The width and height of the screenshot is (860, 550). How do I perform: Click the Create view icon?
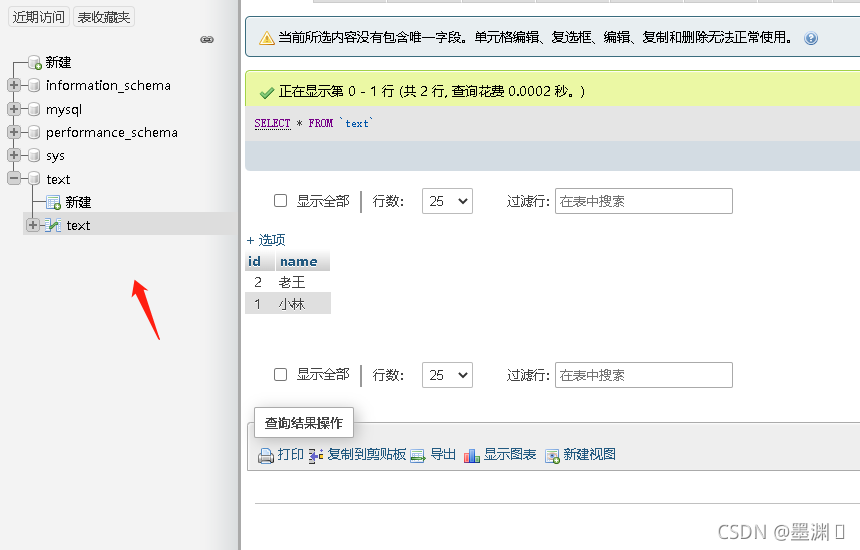pos(552,455)
